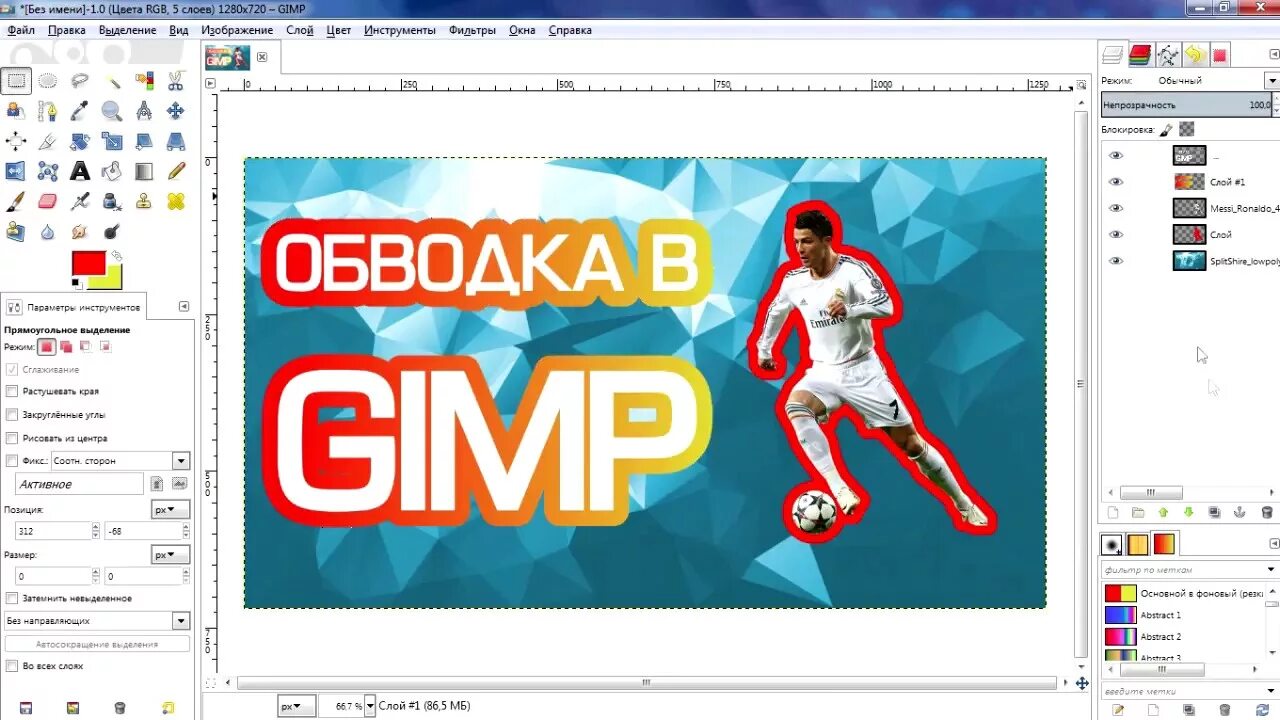This screenshot has width=1280, height=720.
Task: Hide the layer named Слой
Action: (x=1116, y=234)
